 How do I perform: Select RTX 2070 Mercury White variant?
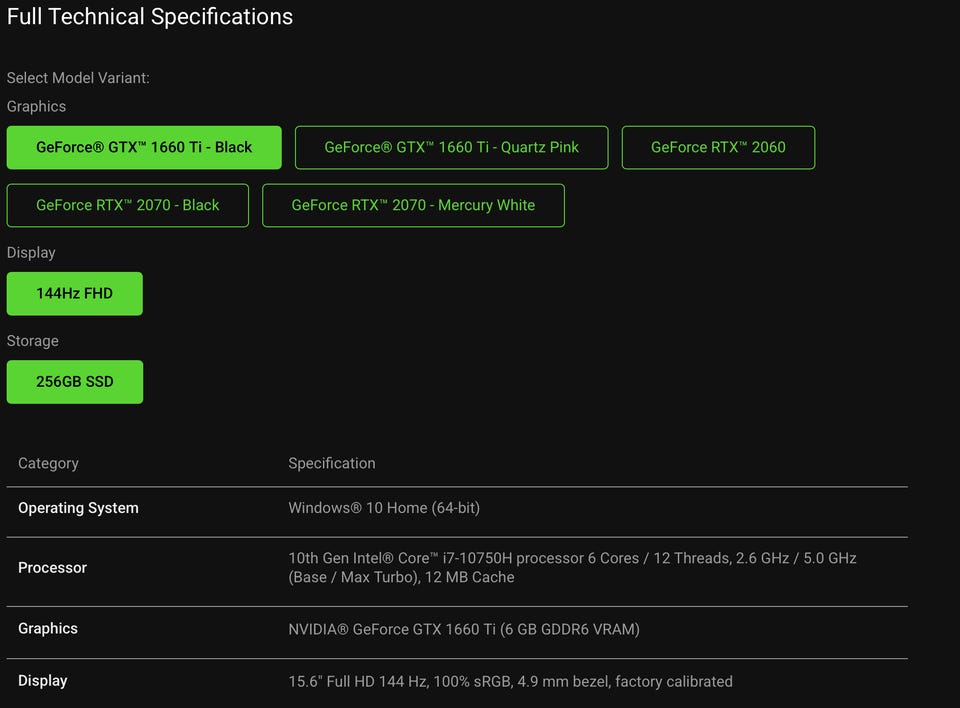[413, 205]
